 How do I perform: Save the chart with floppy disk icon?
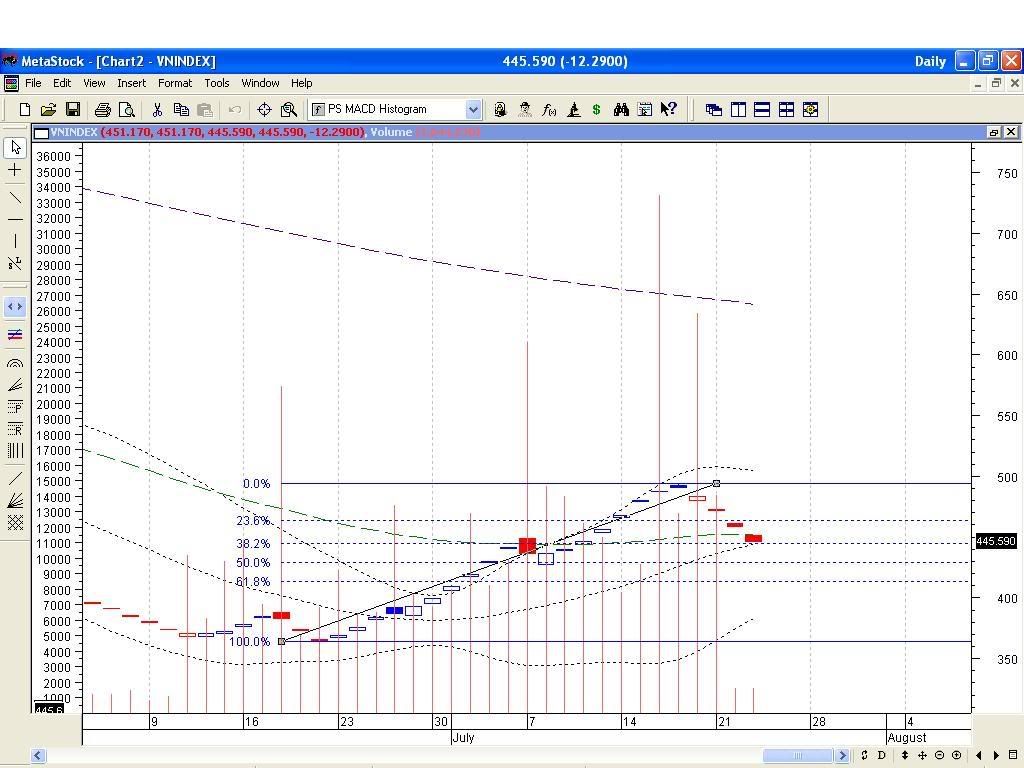73,109
